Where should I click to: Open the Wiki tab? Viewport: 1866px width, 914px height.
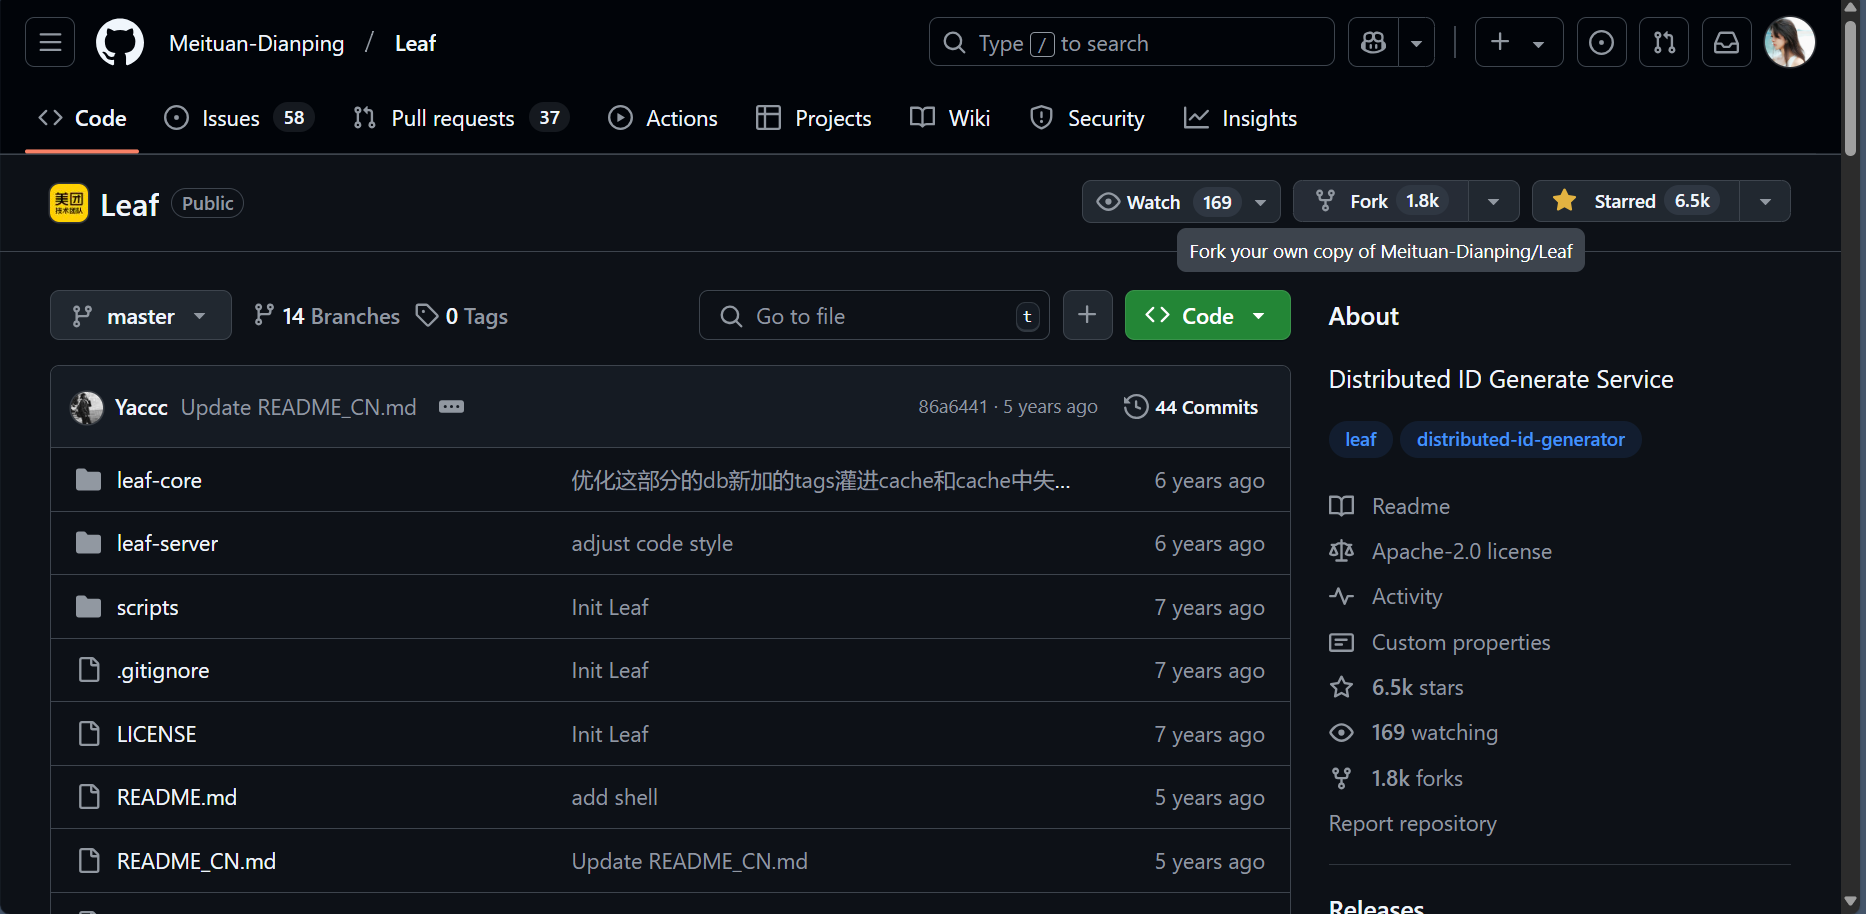950,118
